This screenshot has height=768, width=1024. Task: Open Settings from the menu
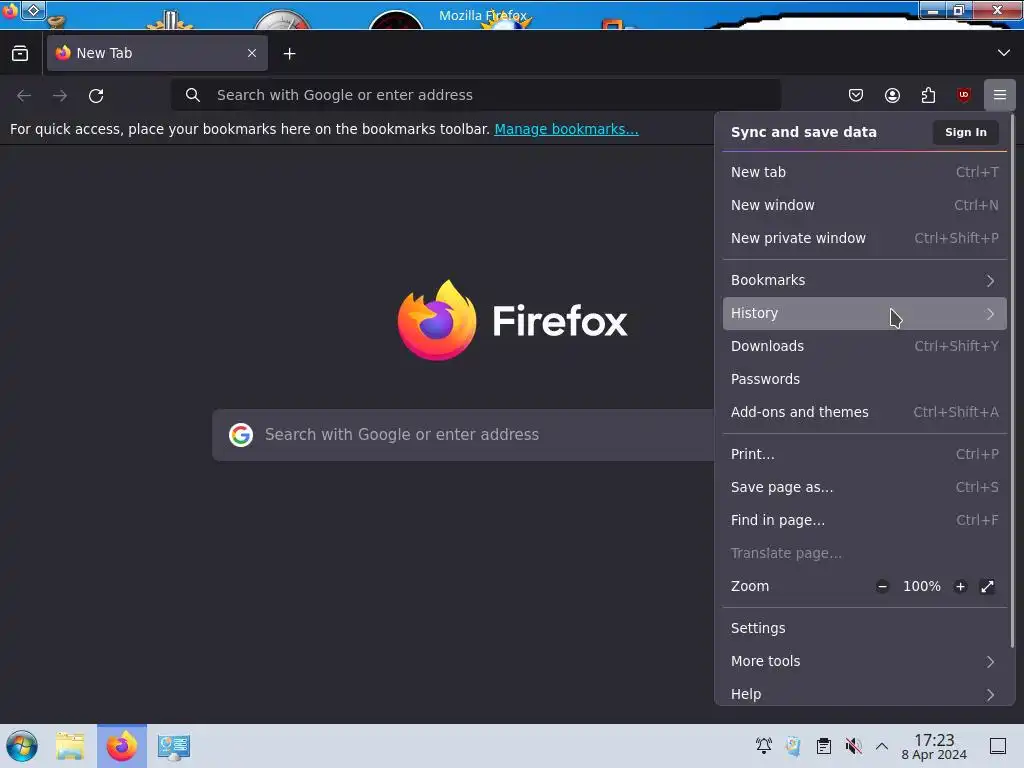[x=865, y=628]
